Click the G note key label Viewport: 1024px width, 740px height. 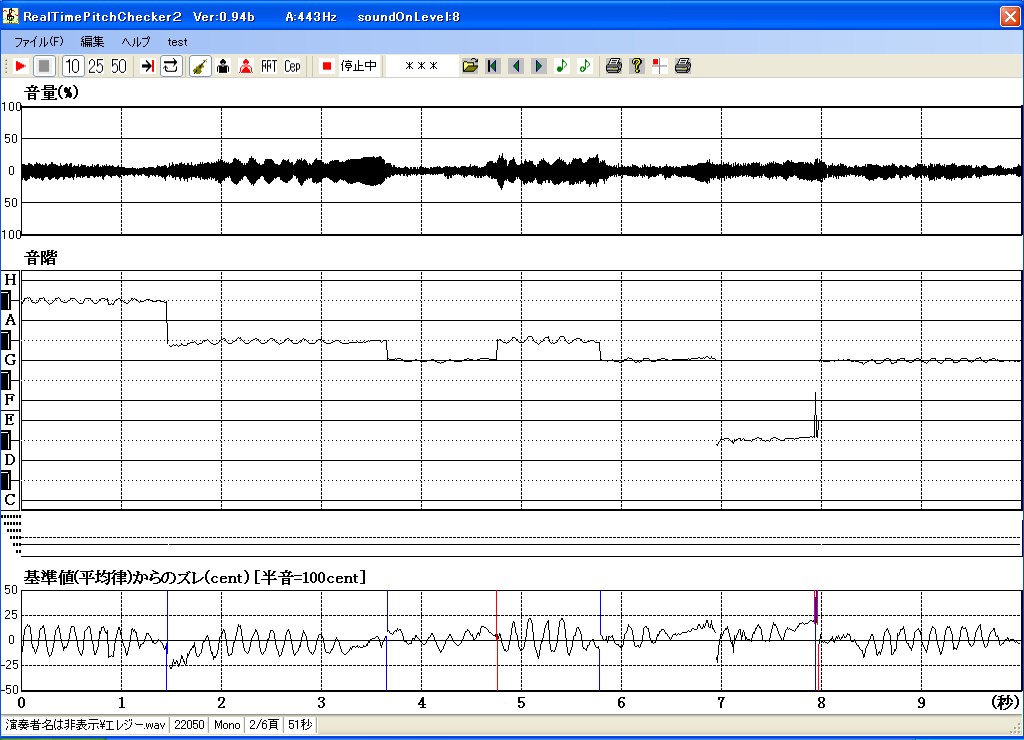(10, 360)
